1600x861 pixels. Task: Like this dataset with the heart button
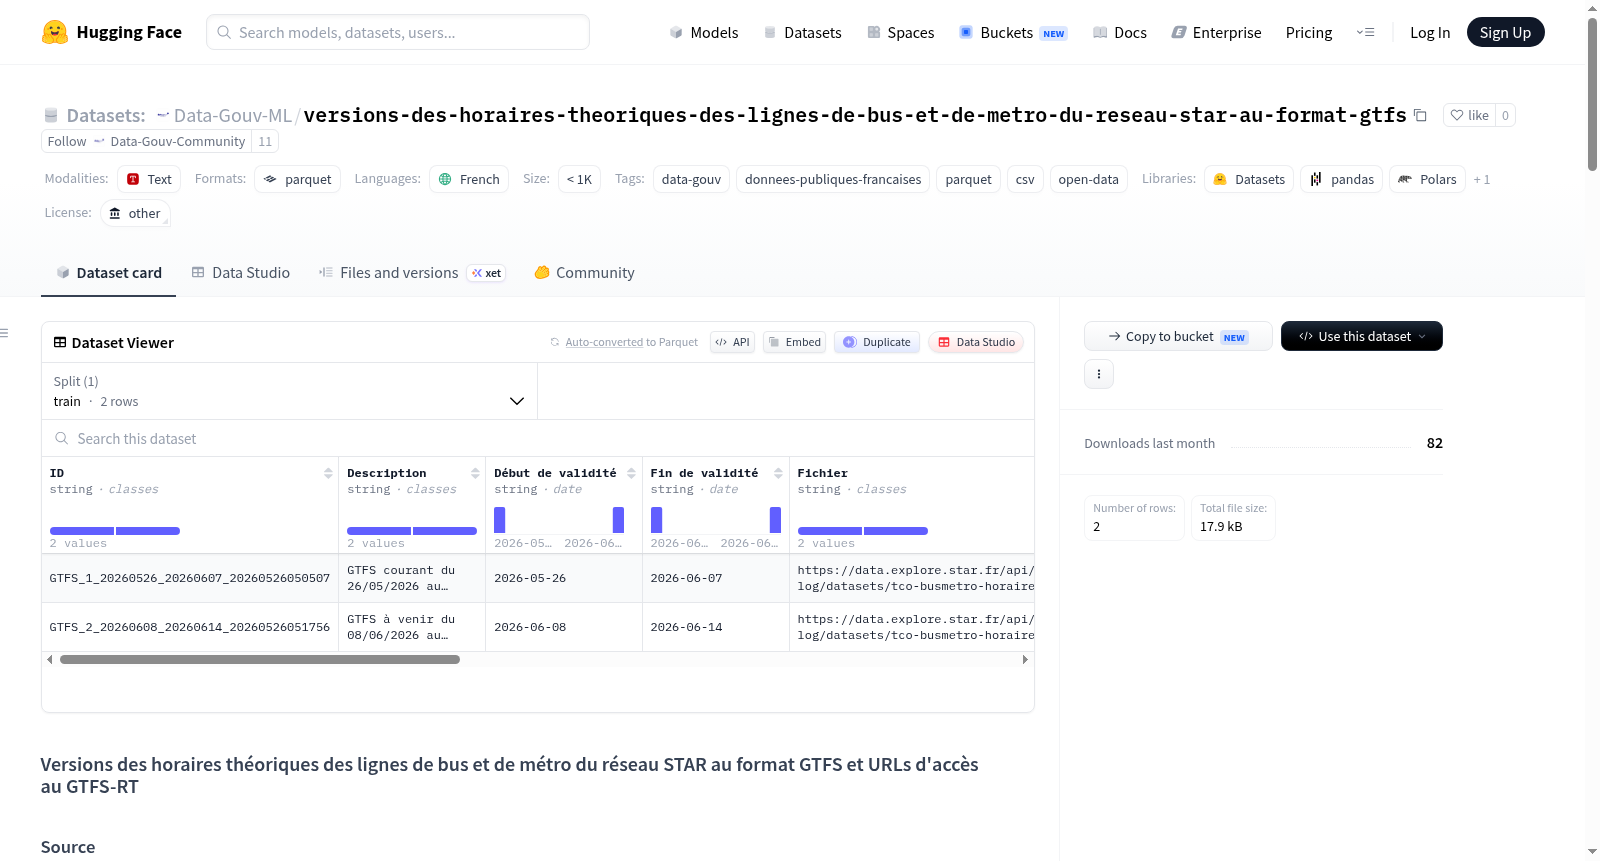(x=1469, y=115)
